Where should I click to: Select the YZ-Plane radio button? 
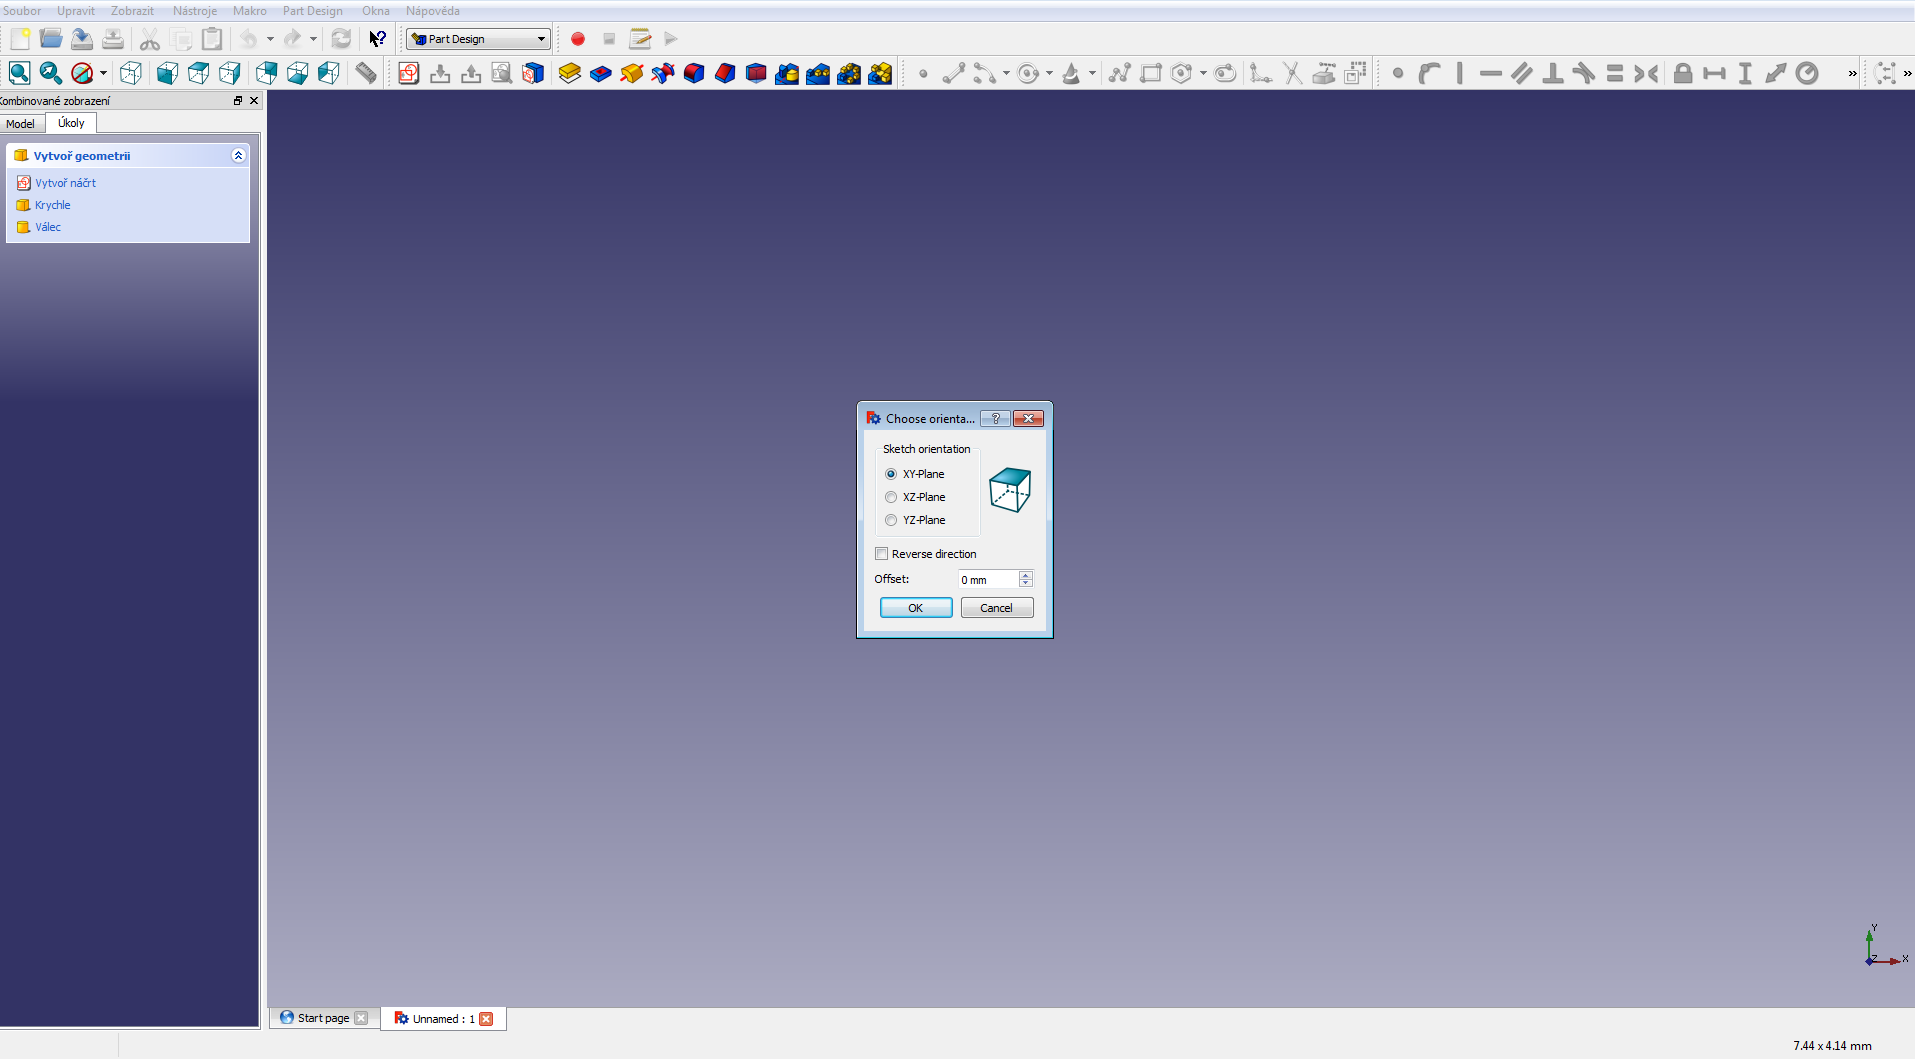pyautogui.click(x=891, y=520)
